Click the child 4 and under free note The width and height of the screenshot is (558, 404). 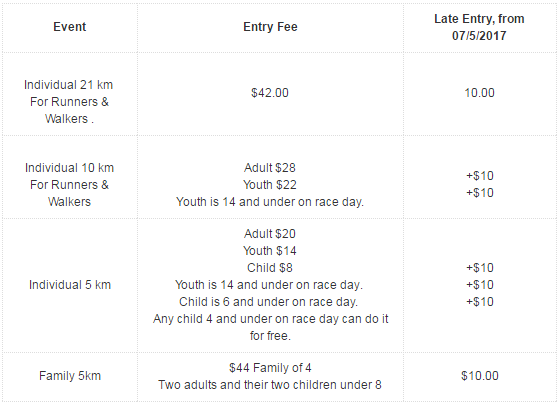point(270,327)
